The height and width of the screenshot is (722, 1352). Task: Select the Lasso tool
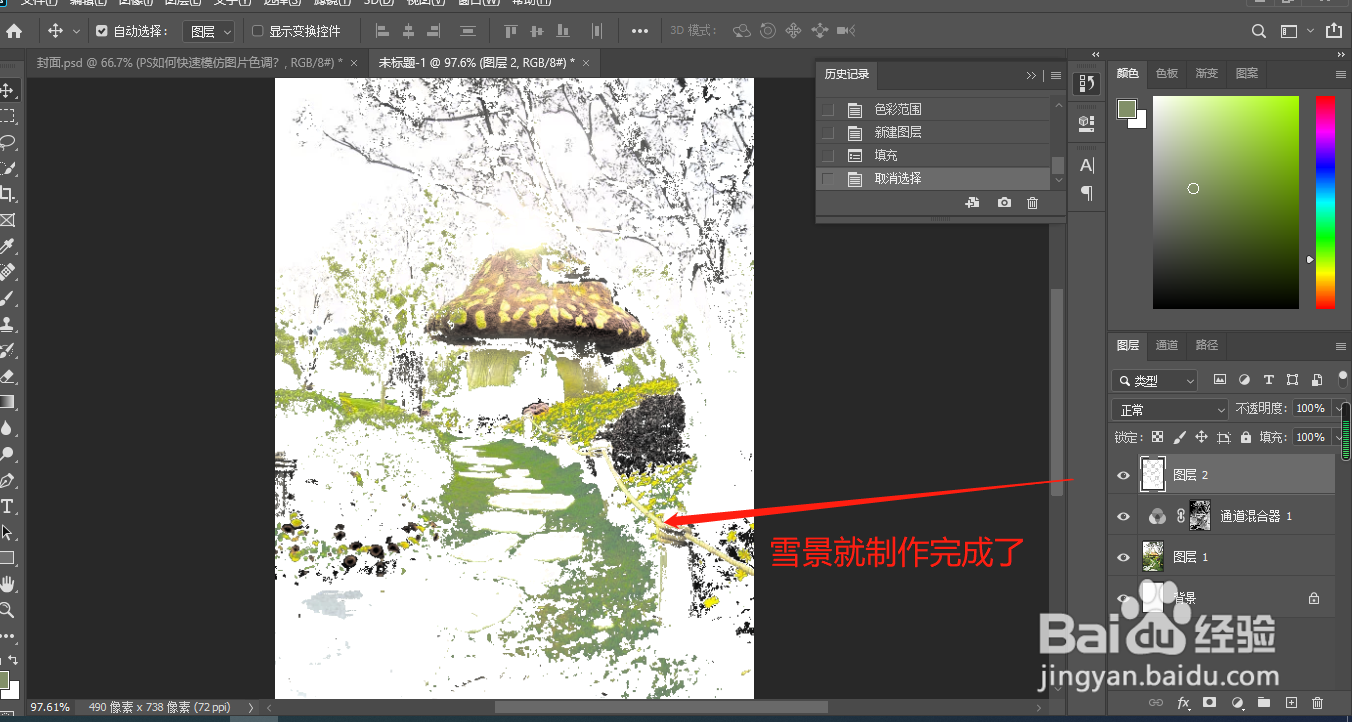click(7, 142)
